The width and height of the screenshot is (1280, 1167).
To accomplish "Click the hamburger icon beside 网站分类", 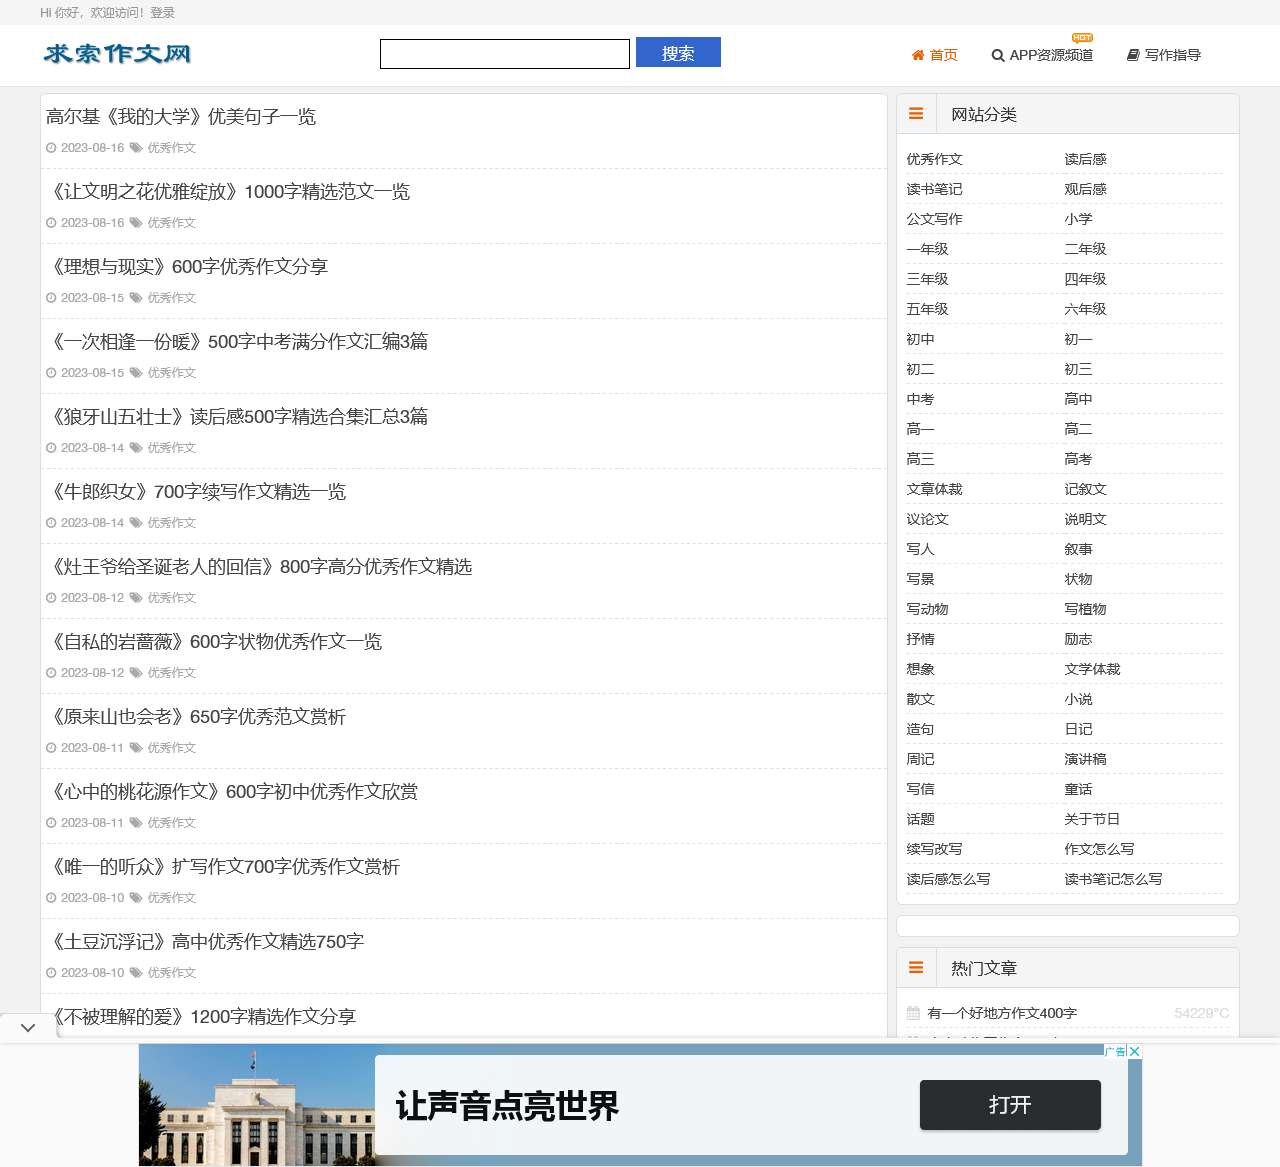I will pyautogui.click(x=916, y=114).
